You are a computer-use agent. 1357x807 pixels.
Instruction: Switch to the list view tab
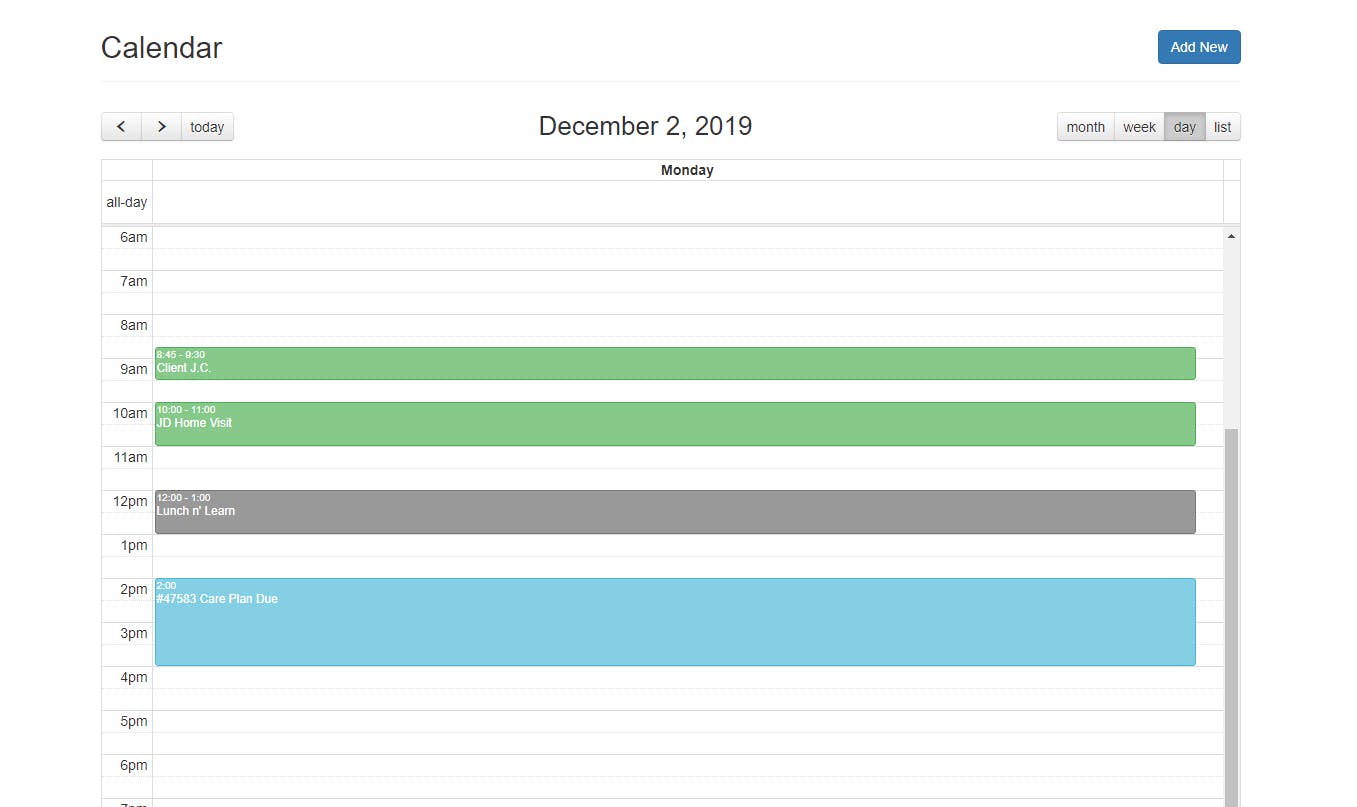tap(1222, 126)
